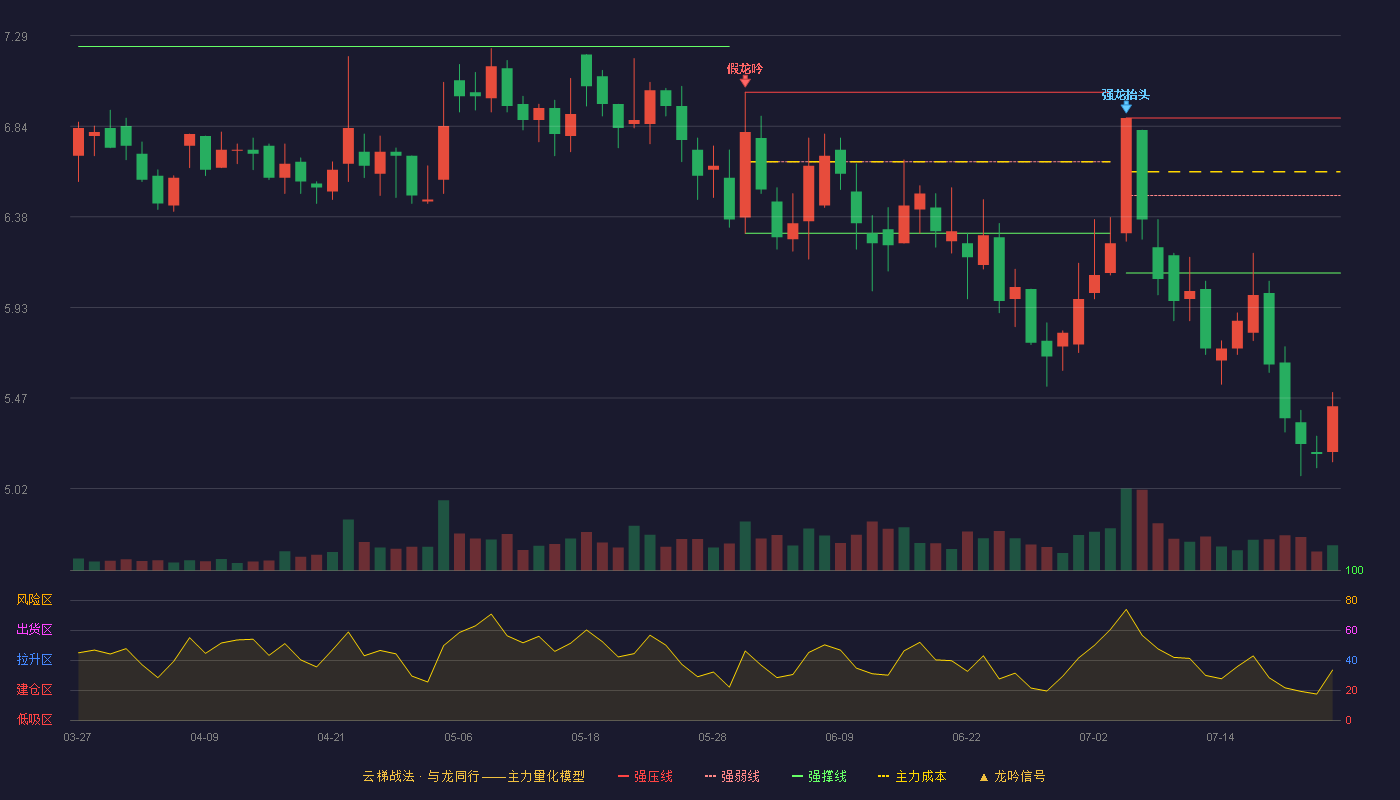Click the 5.47 price axis label
Image resolution: width=1400 pixels, height=800 pixels.
pyautogui.click(x=16, y=399)
